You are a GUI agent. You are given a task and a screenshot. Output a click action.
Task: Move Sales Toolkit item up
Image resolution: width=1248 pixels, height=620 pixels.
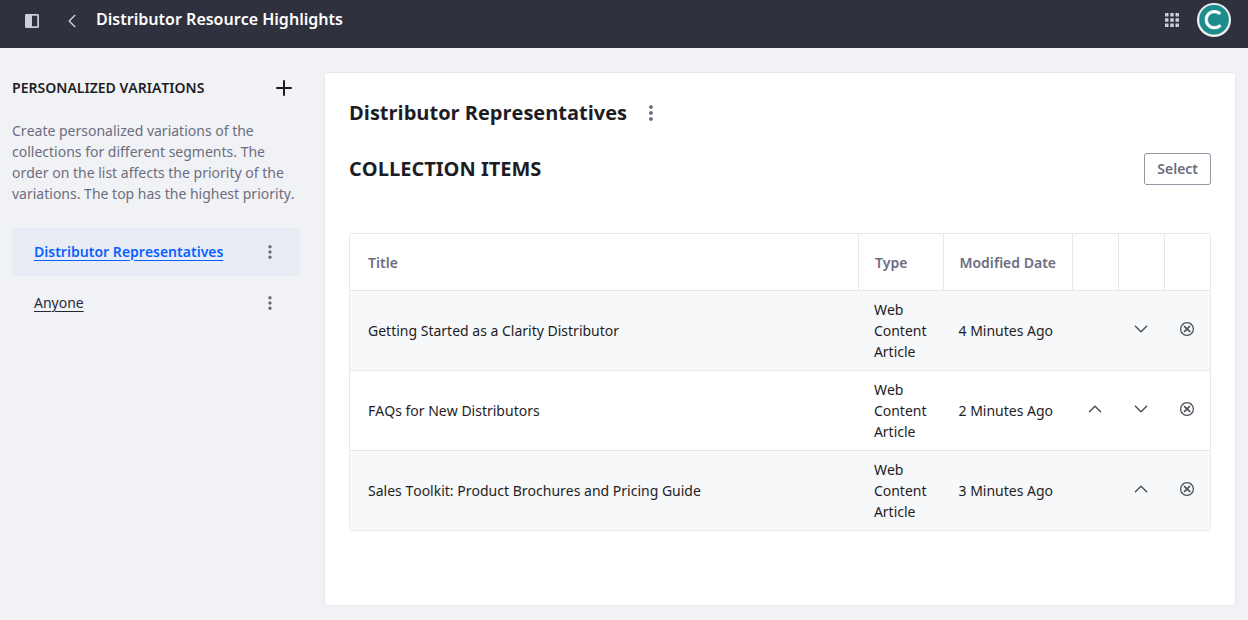[x=1141, y=489]
